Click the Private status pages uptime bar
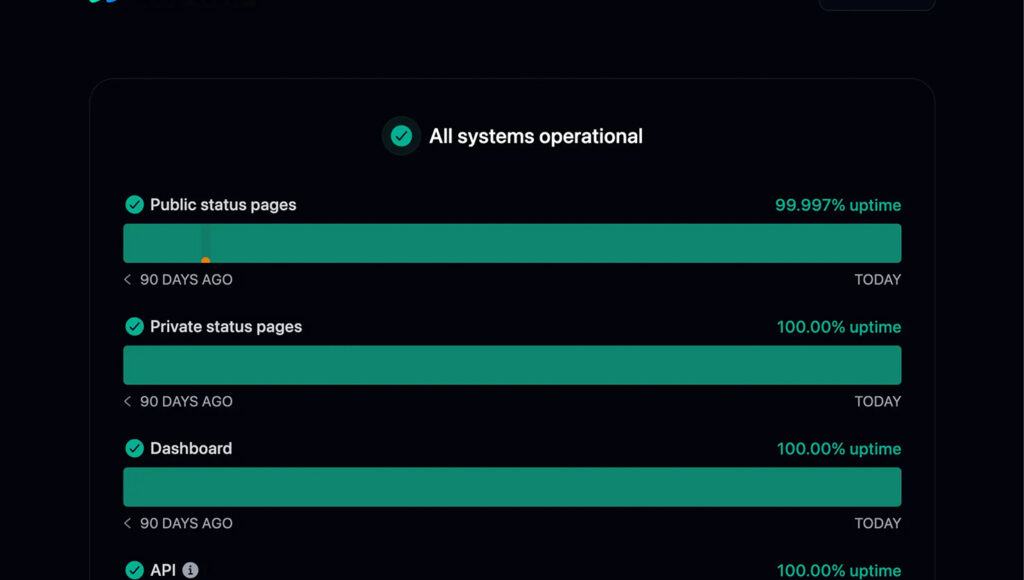The width and height of the screenshot is (1024, 580). click(512, 365)
